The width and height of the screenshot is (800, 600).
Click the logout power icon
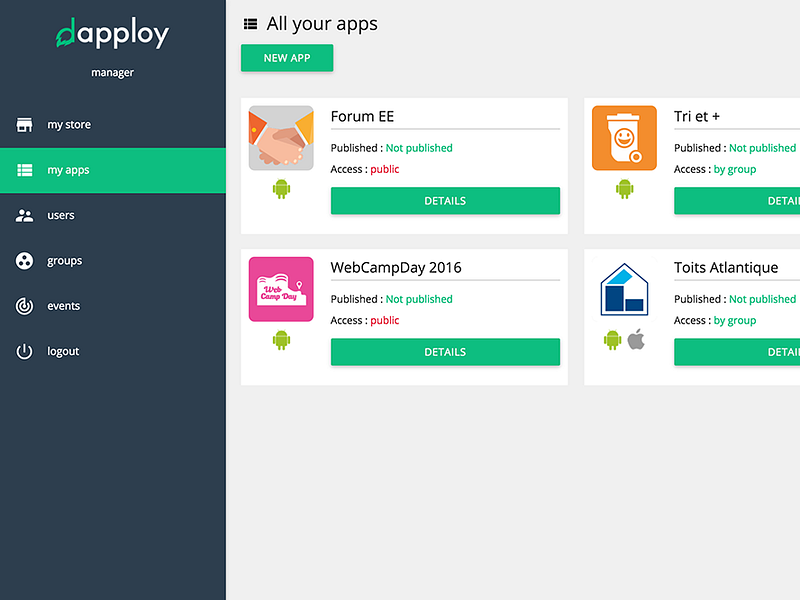(x=24, y=352)
